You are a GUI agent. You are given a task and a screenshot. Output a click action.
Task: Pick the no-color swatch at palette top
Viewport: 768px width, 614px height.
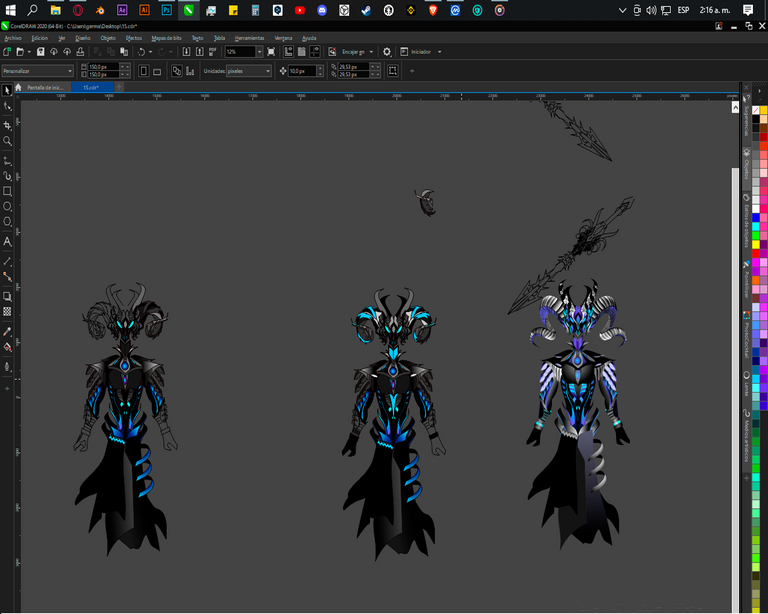756,110
